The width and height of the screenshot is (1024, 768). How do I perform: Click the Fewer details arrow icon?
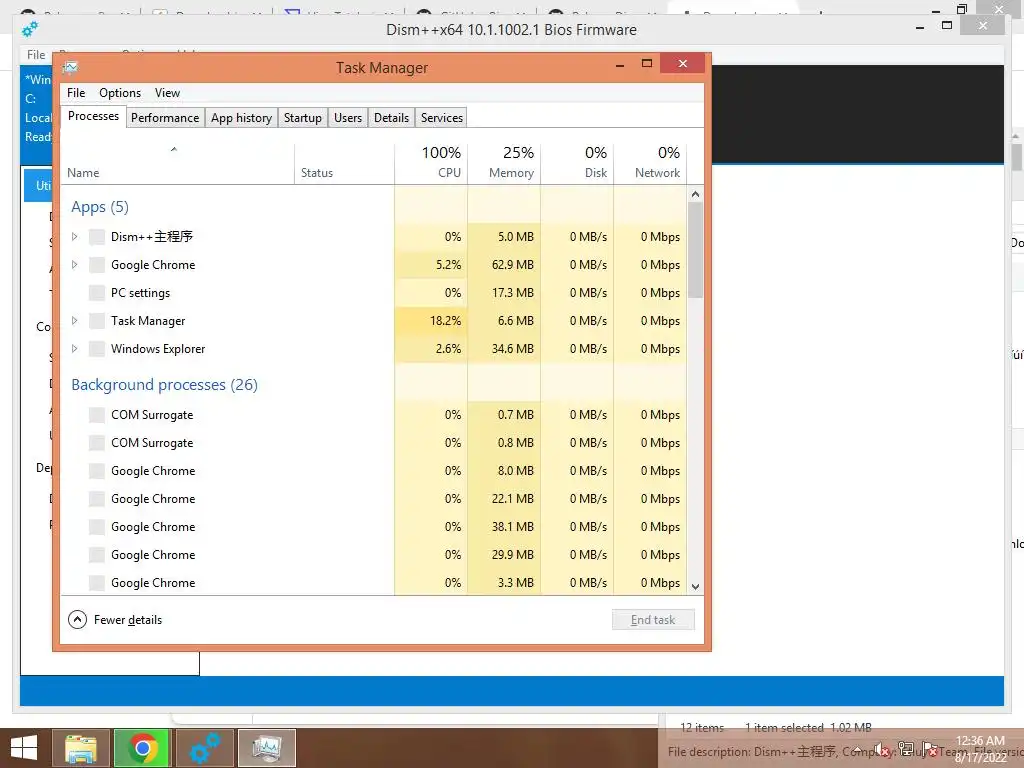[77, 620]
